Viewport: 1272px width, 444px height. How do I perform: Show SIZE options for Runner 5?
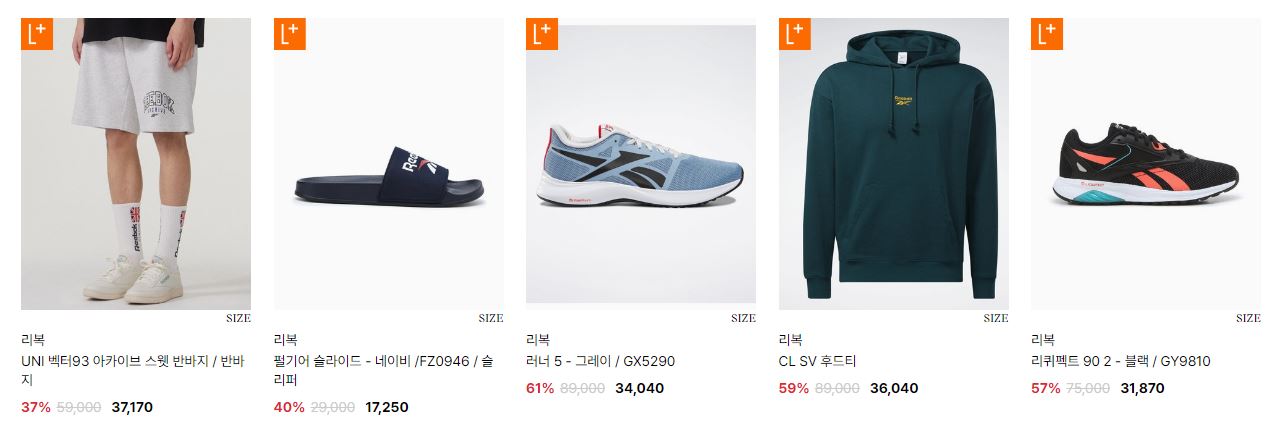pos(743,318)
